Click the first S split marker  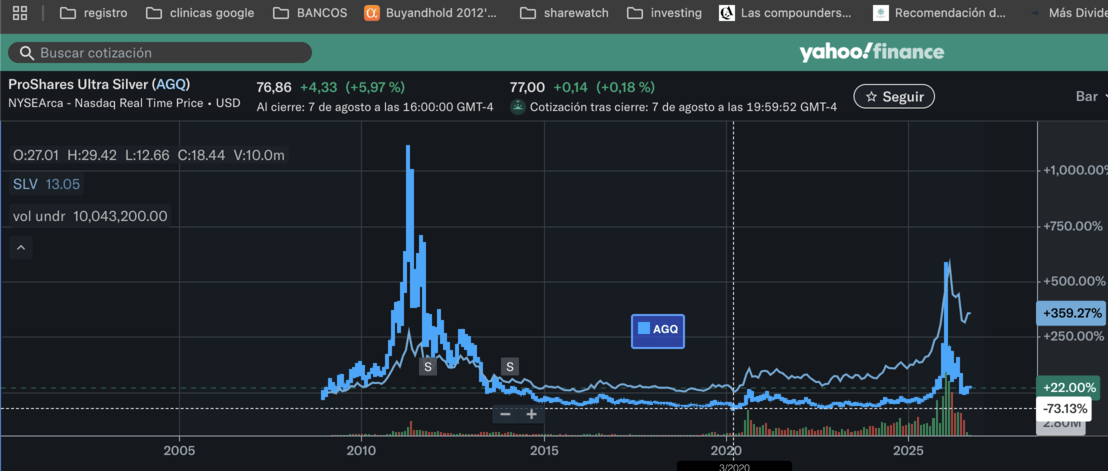[428, 366]
